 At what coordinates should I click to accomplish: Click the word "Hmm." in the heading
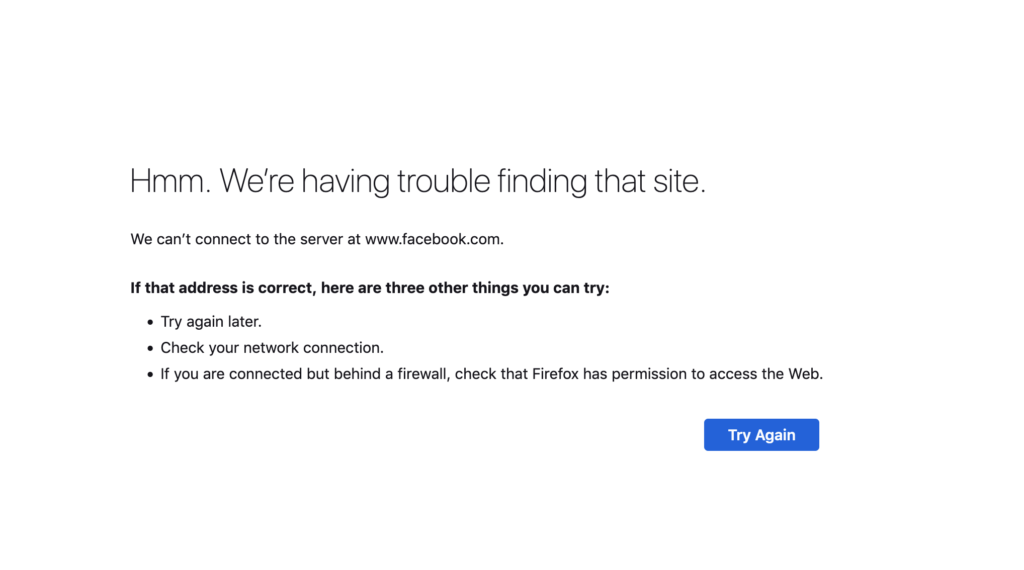coord(170,181)
